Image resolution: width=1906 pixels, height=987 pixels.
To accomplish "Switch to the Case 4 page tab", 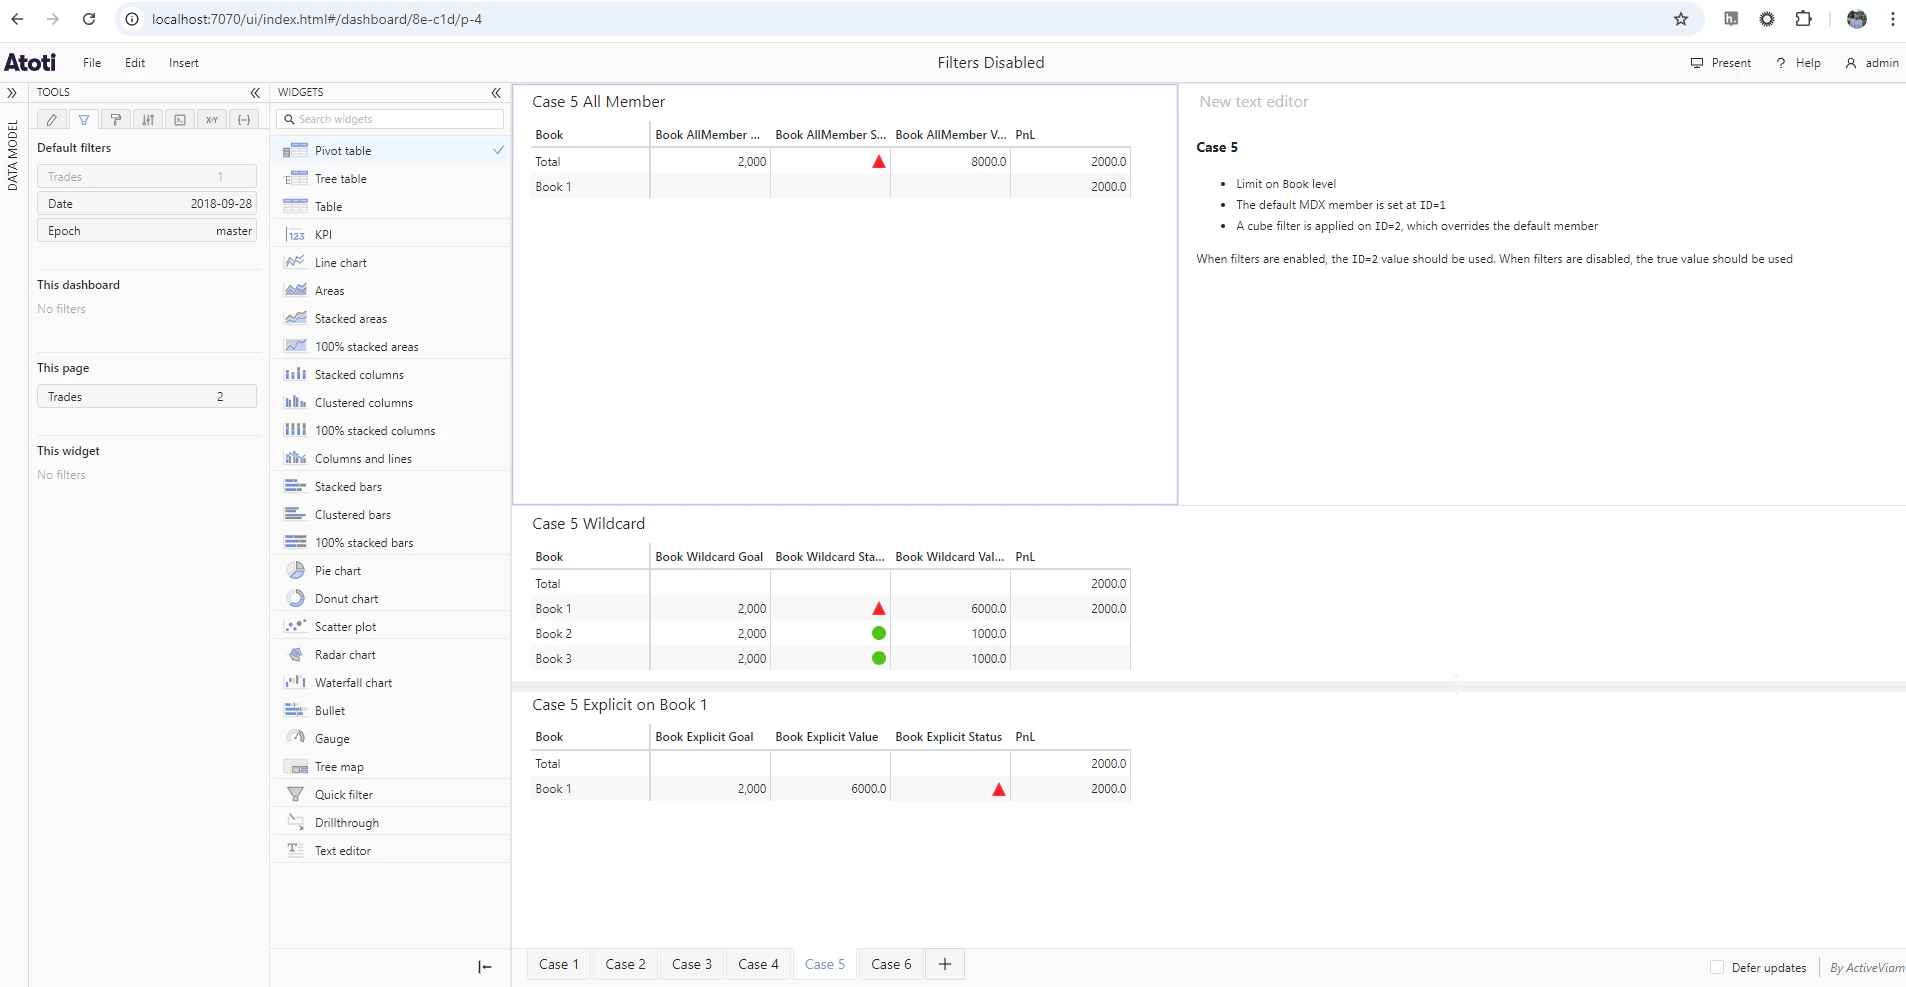I will click(x=758, y=964).
